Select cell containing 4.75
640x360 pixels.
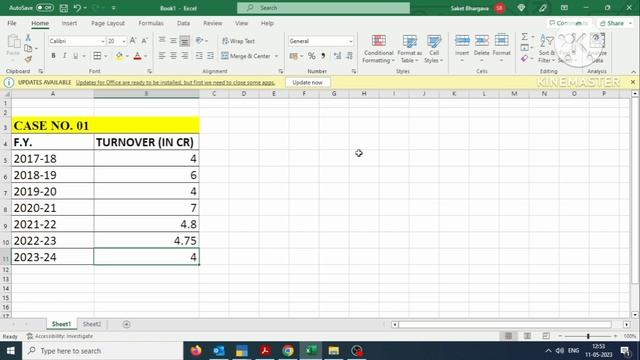point(147,240)
